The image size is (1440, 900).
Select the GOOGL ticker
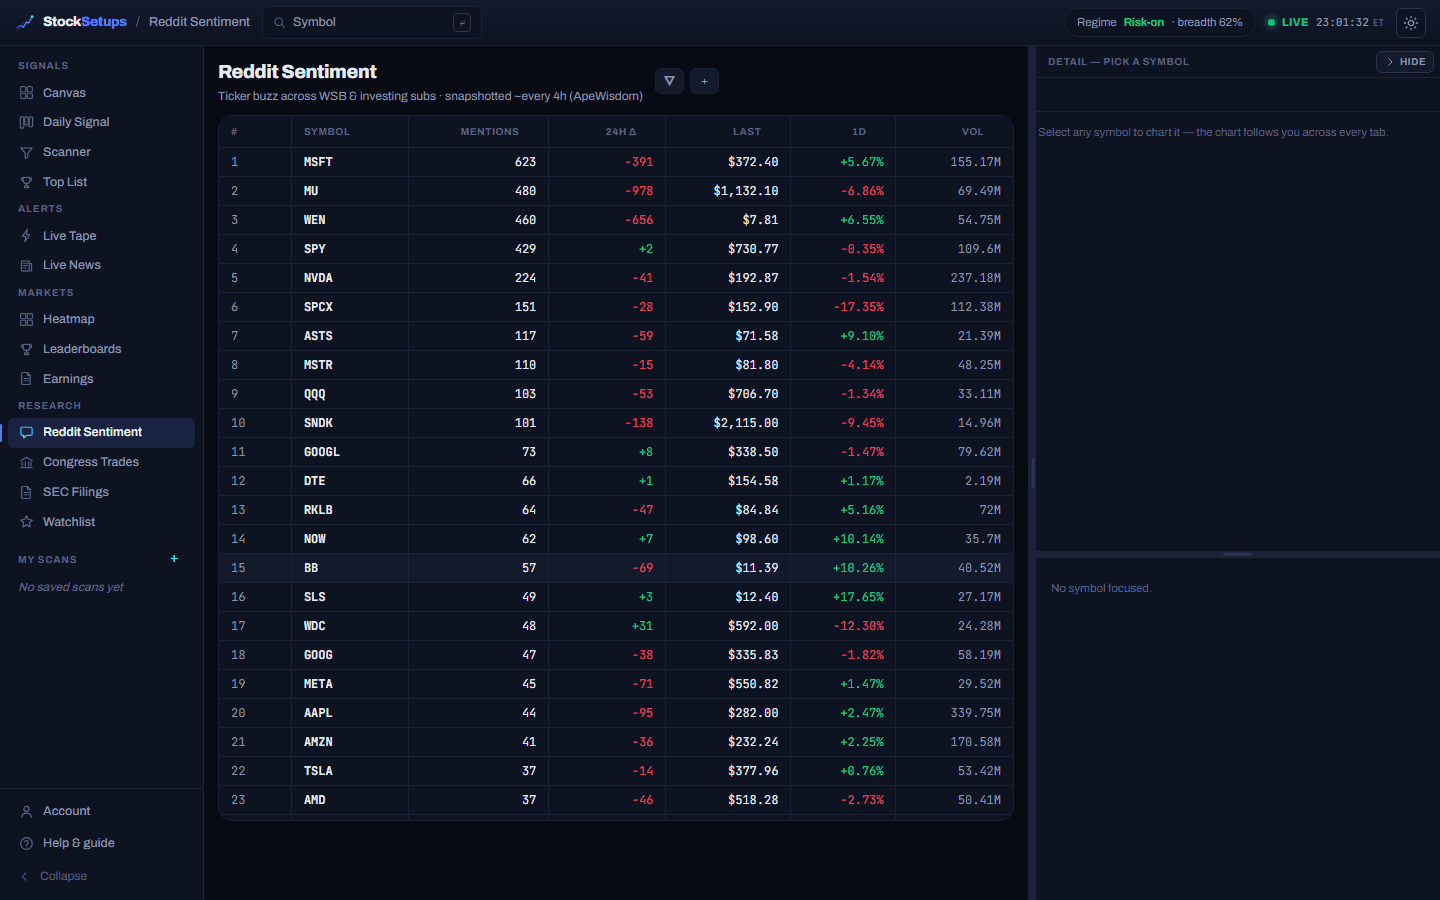(x=322, y=452)
